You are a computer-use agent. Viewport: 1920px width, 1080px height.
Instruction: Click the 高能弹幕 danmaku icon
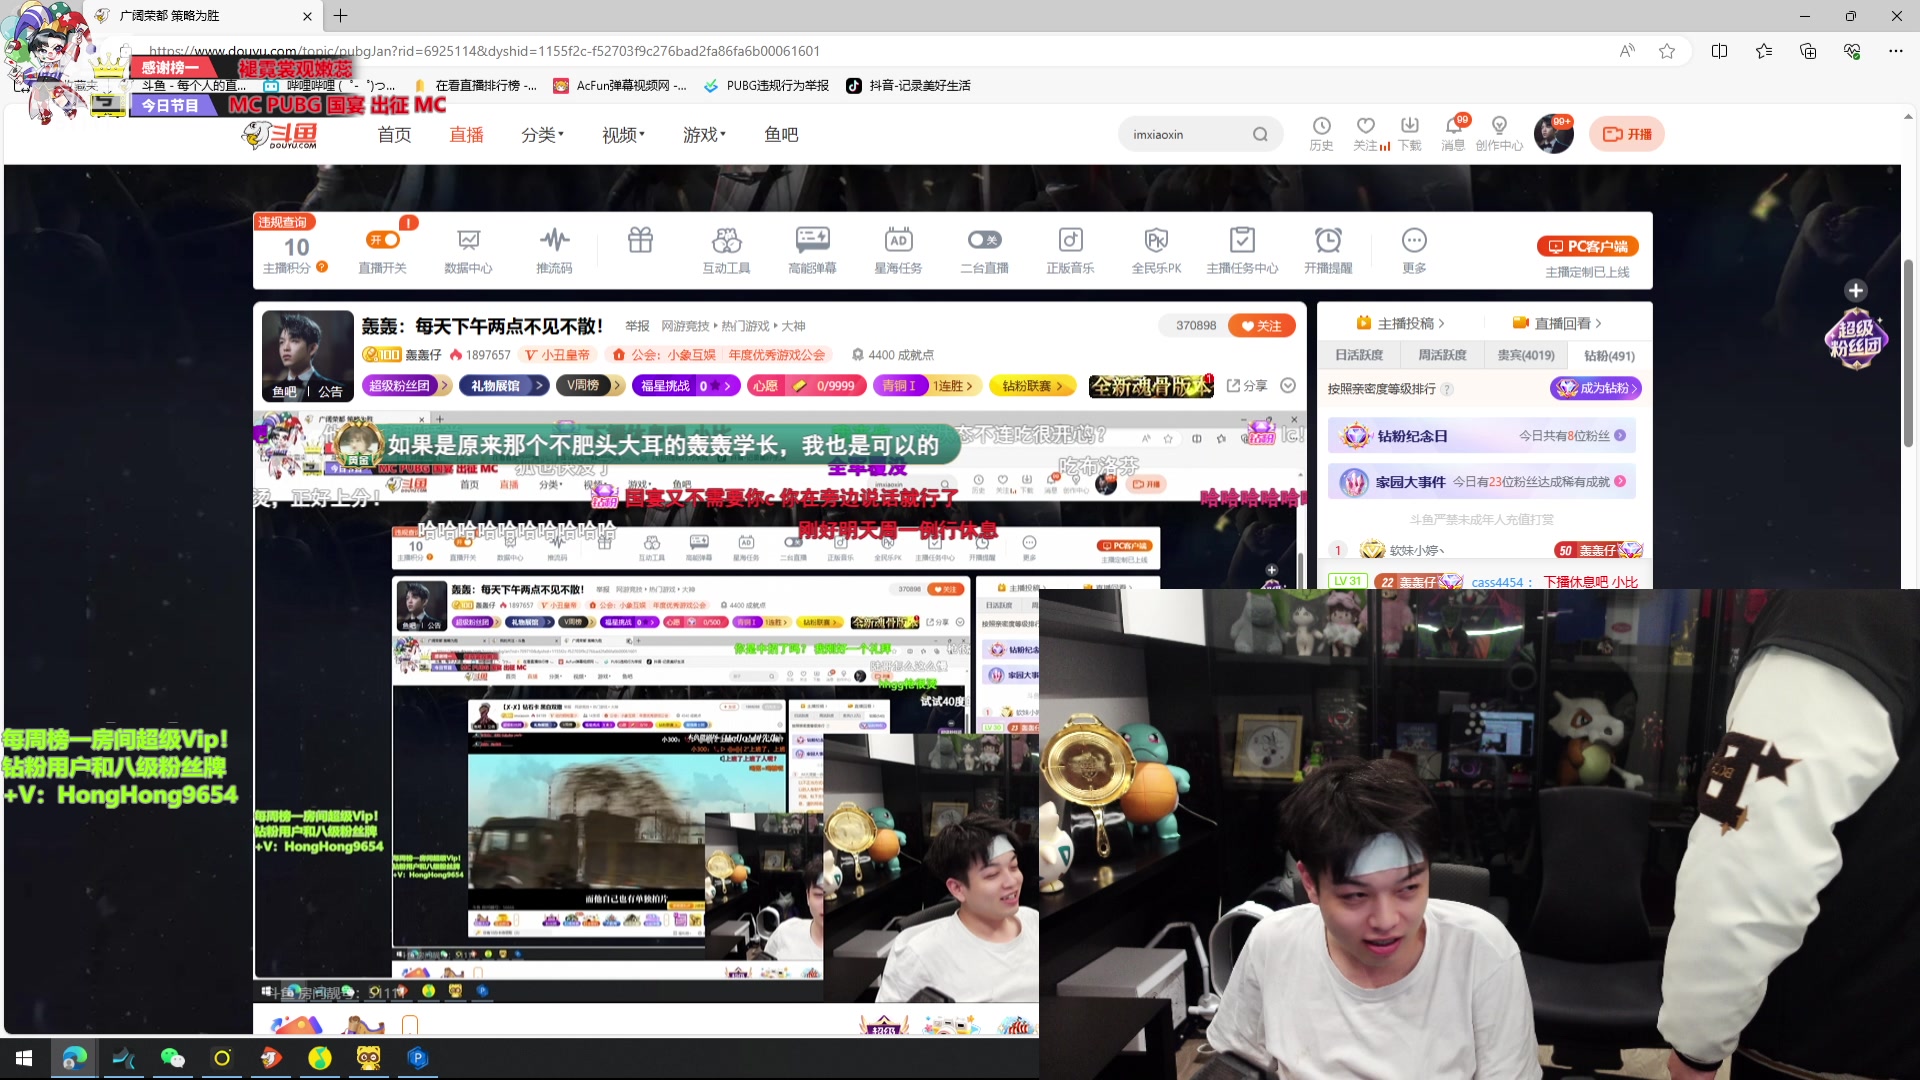point(813,248)
